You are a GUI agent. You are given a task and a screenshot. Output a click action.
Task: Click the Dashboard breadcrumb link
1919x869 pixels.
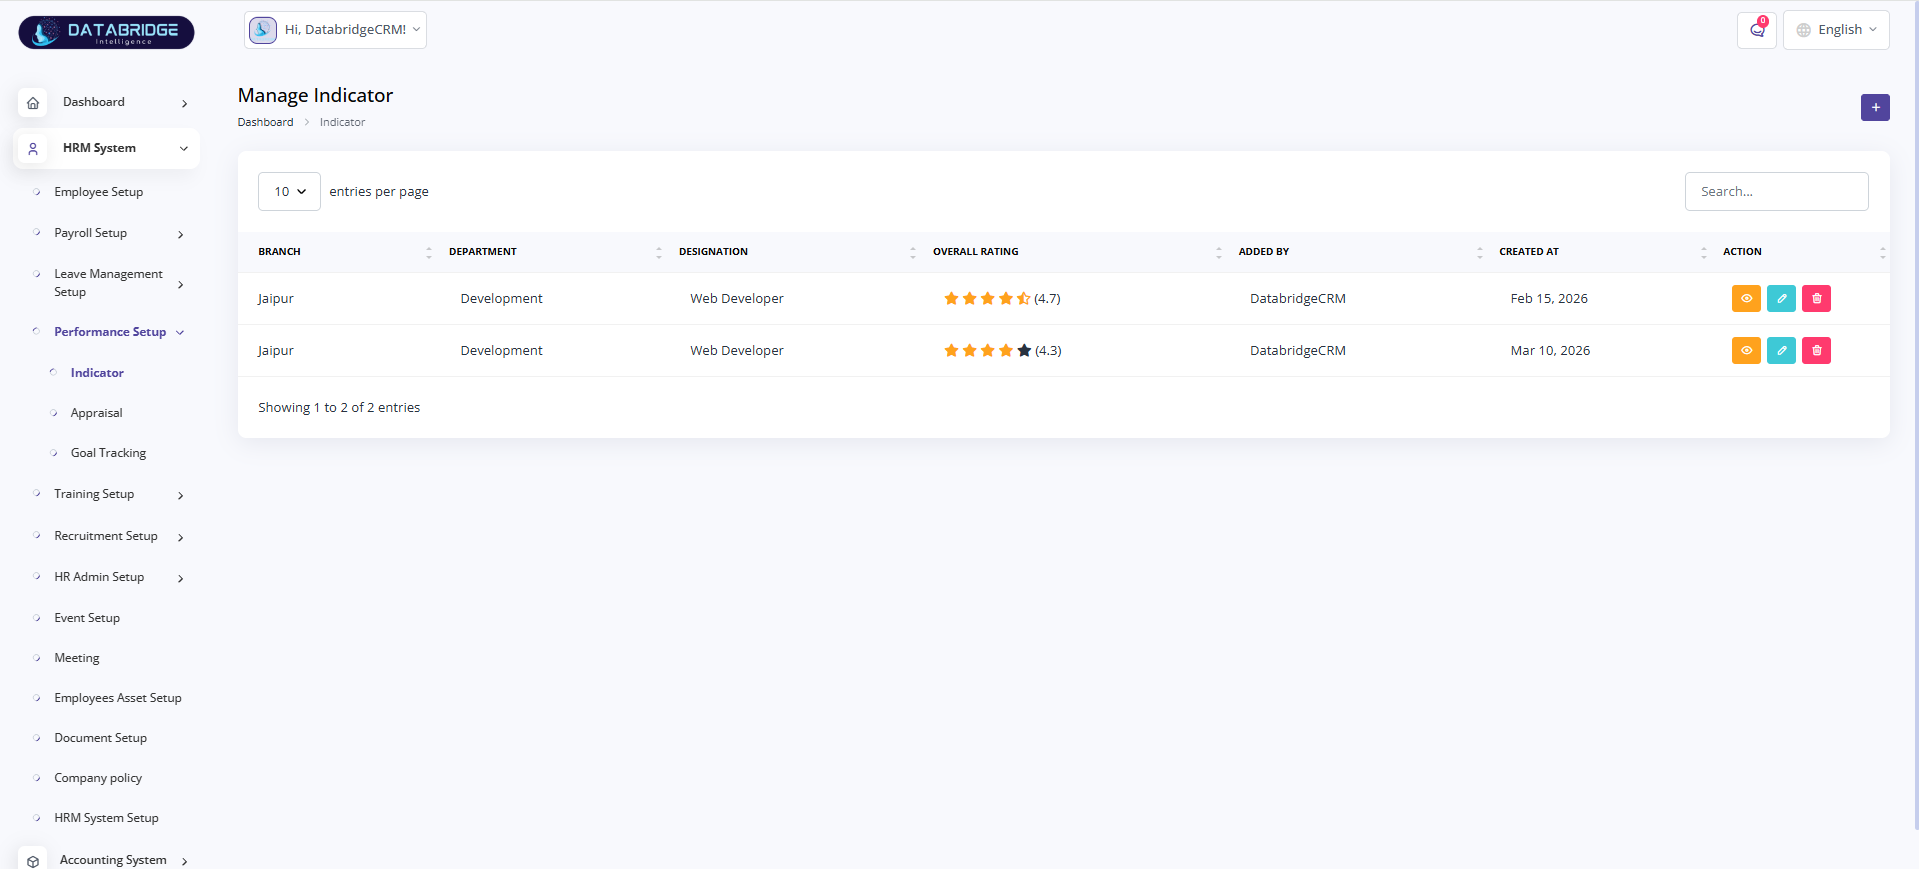[265, 122]
